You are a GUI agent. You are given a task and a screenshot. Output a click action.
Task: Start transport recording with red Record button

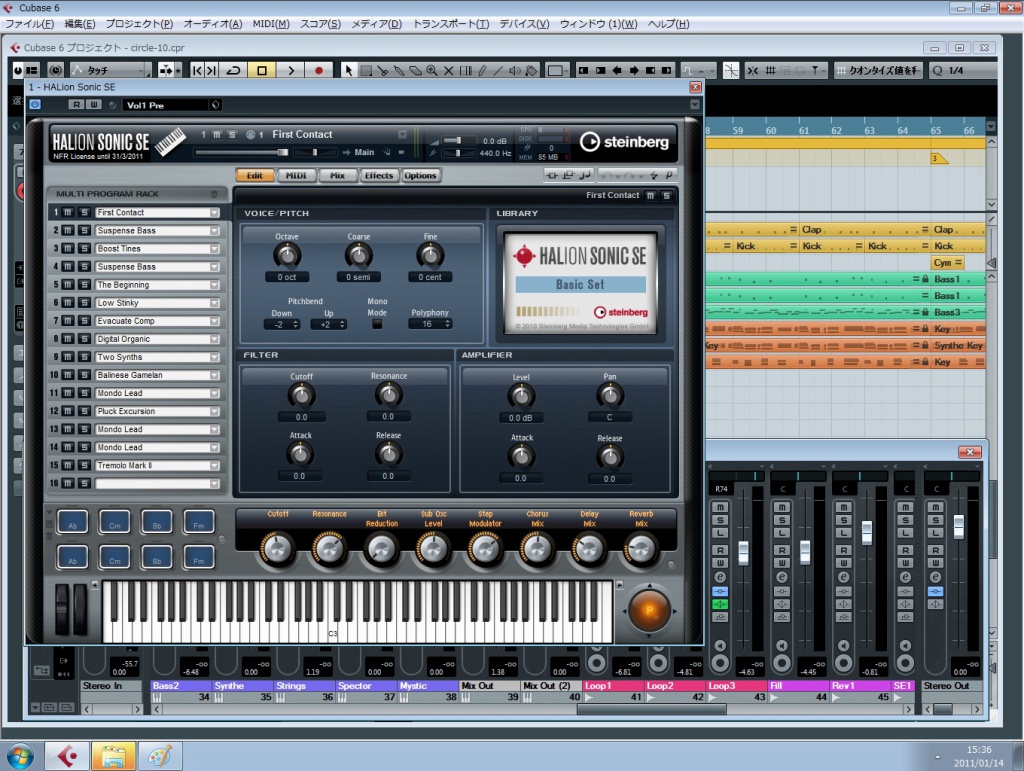(x=319, y=71)
